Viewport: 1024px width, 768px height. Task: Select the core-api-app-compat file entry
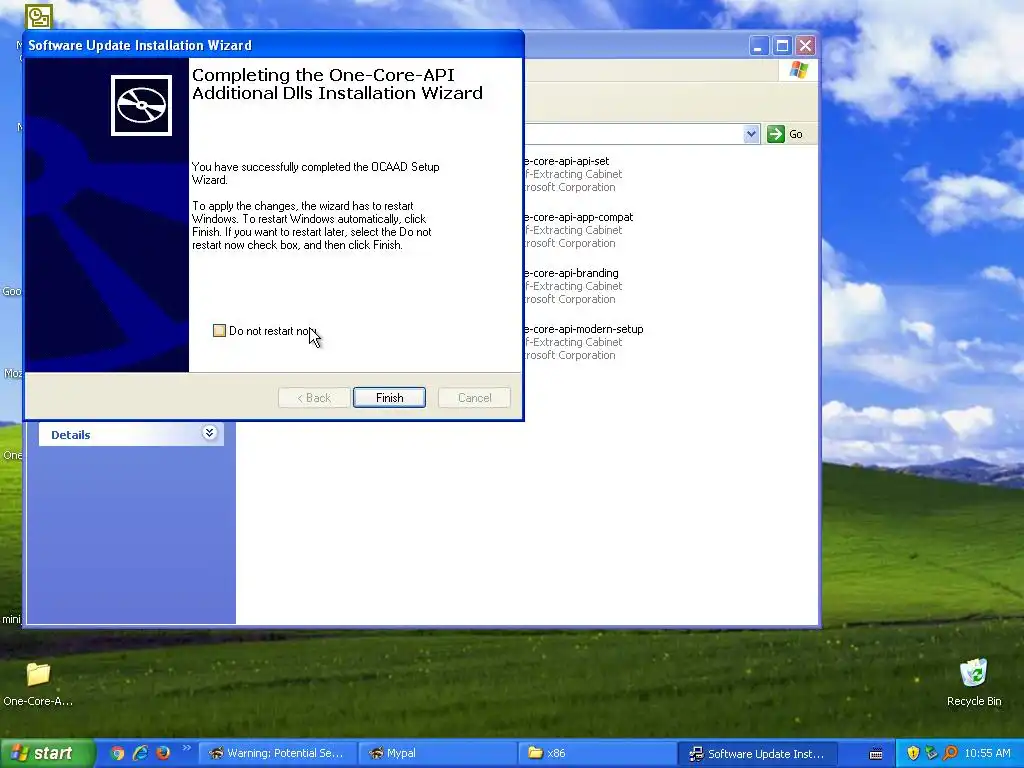point(579,230)
